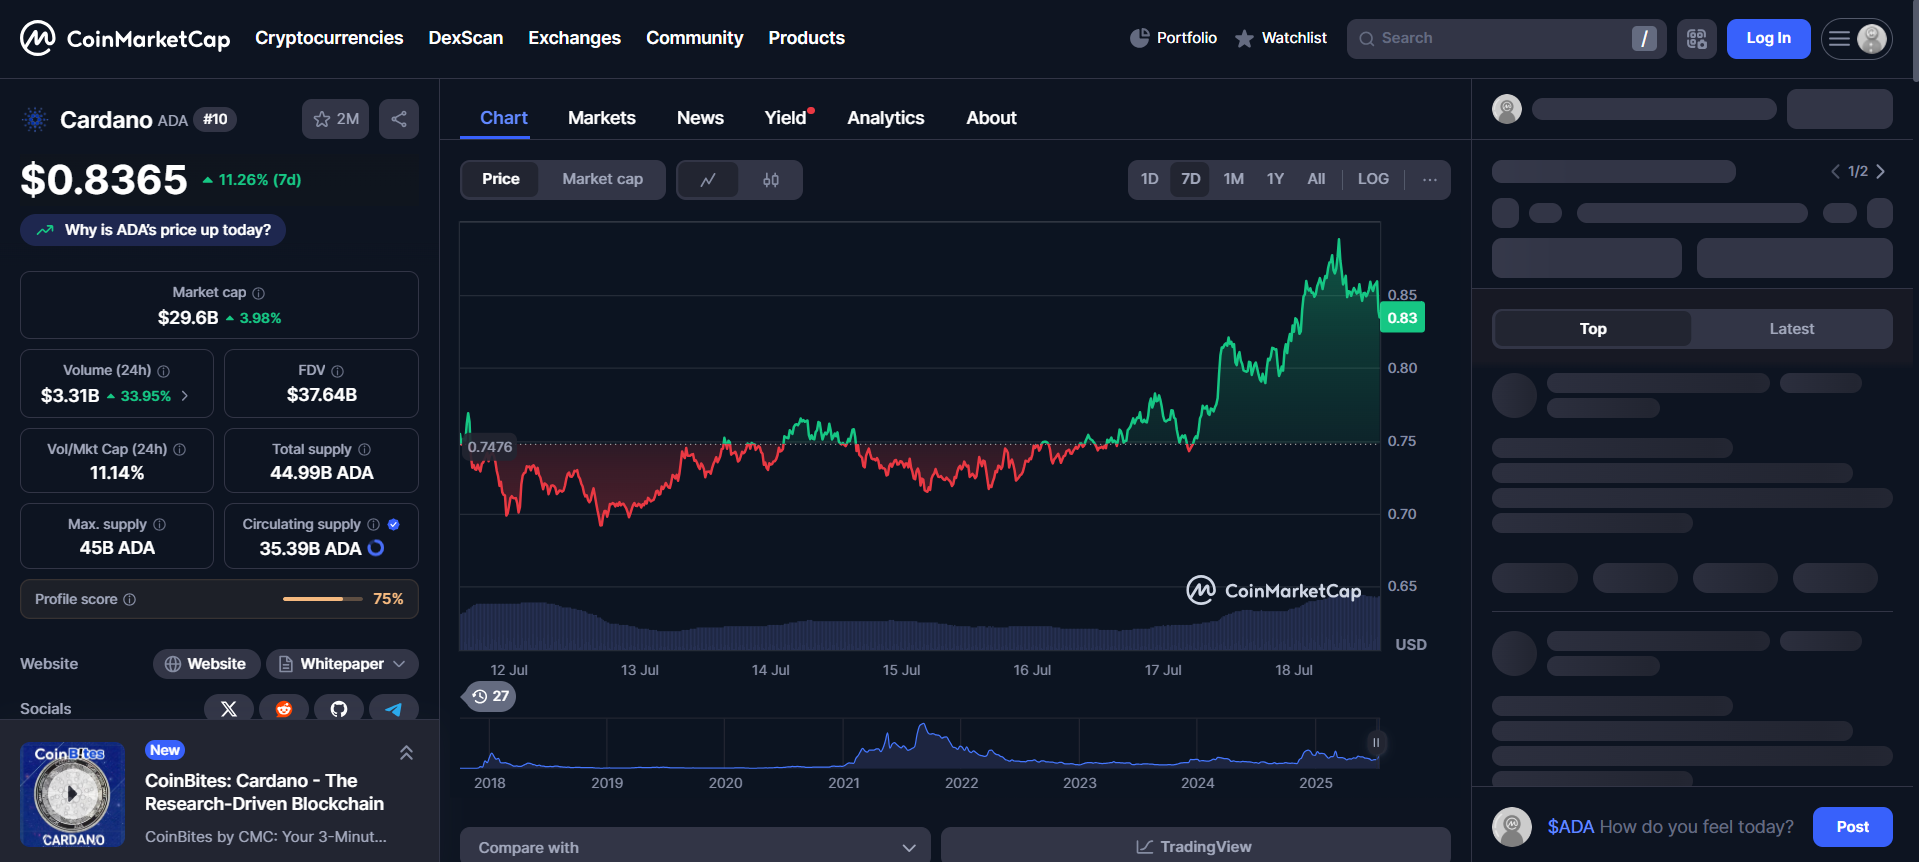Open the Markets tab
This screenshot has height=862, width=1919.
[x=602, y=118]
